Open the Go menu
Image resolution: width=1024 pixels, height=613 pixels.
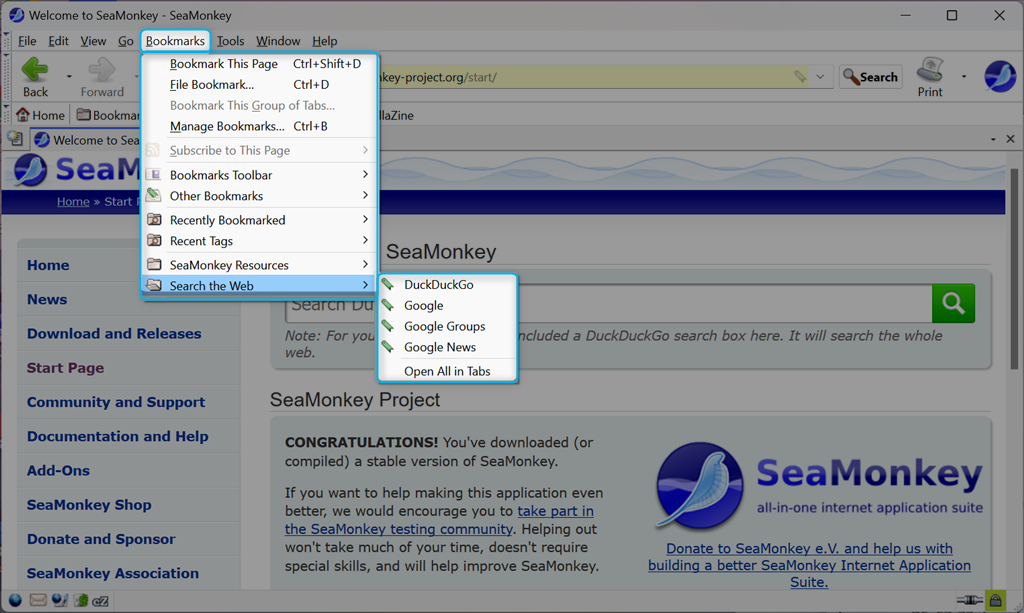pos(125,41)
